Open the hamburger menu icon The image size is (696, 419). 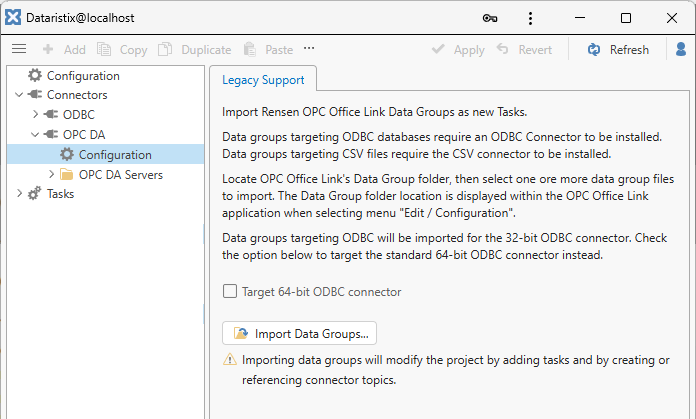click(18, 49)
